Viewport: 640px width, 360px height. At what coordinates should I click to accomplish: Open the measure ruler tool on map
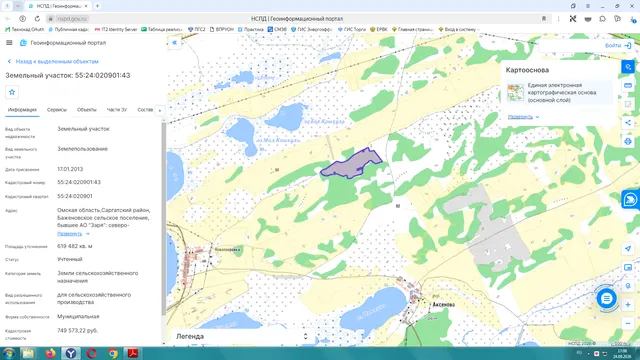(628, 86)
